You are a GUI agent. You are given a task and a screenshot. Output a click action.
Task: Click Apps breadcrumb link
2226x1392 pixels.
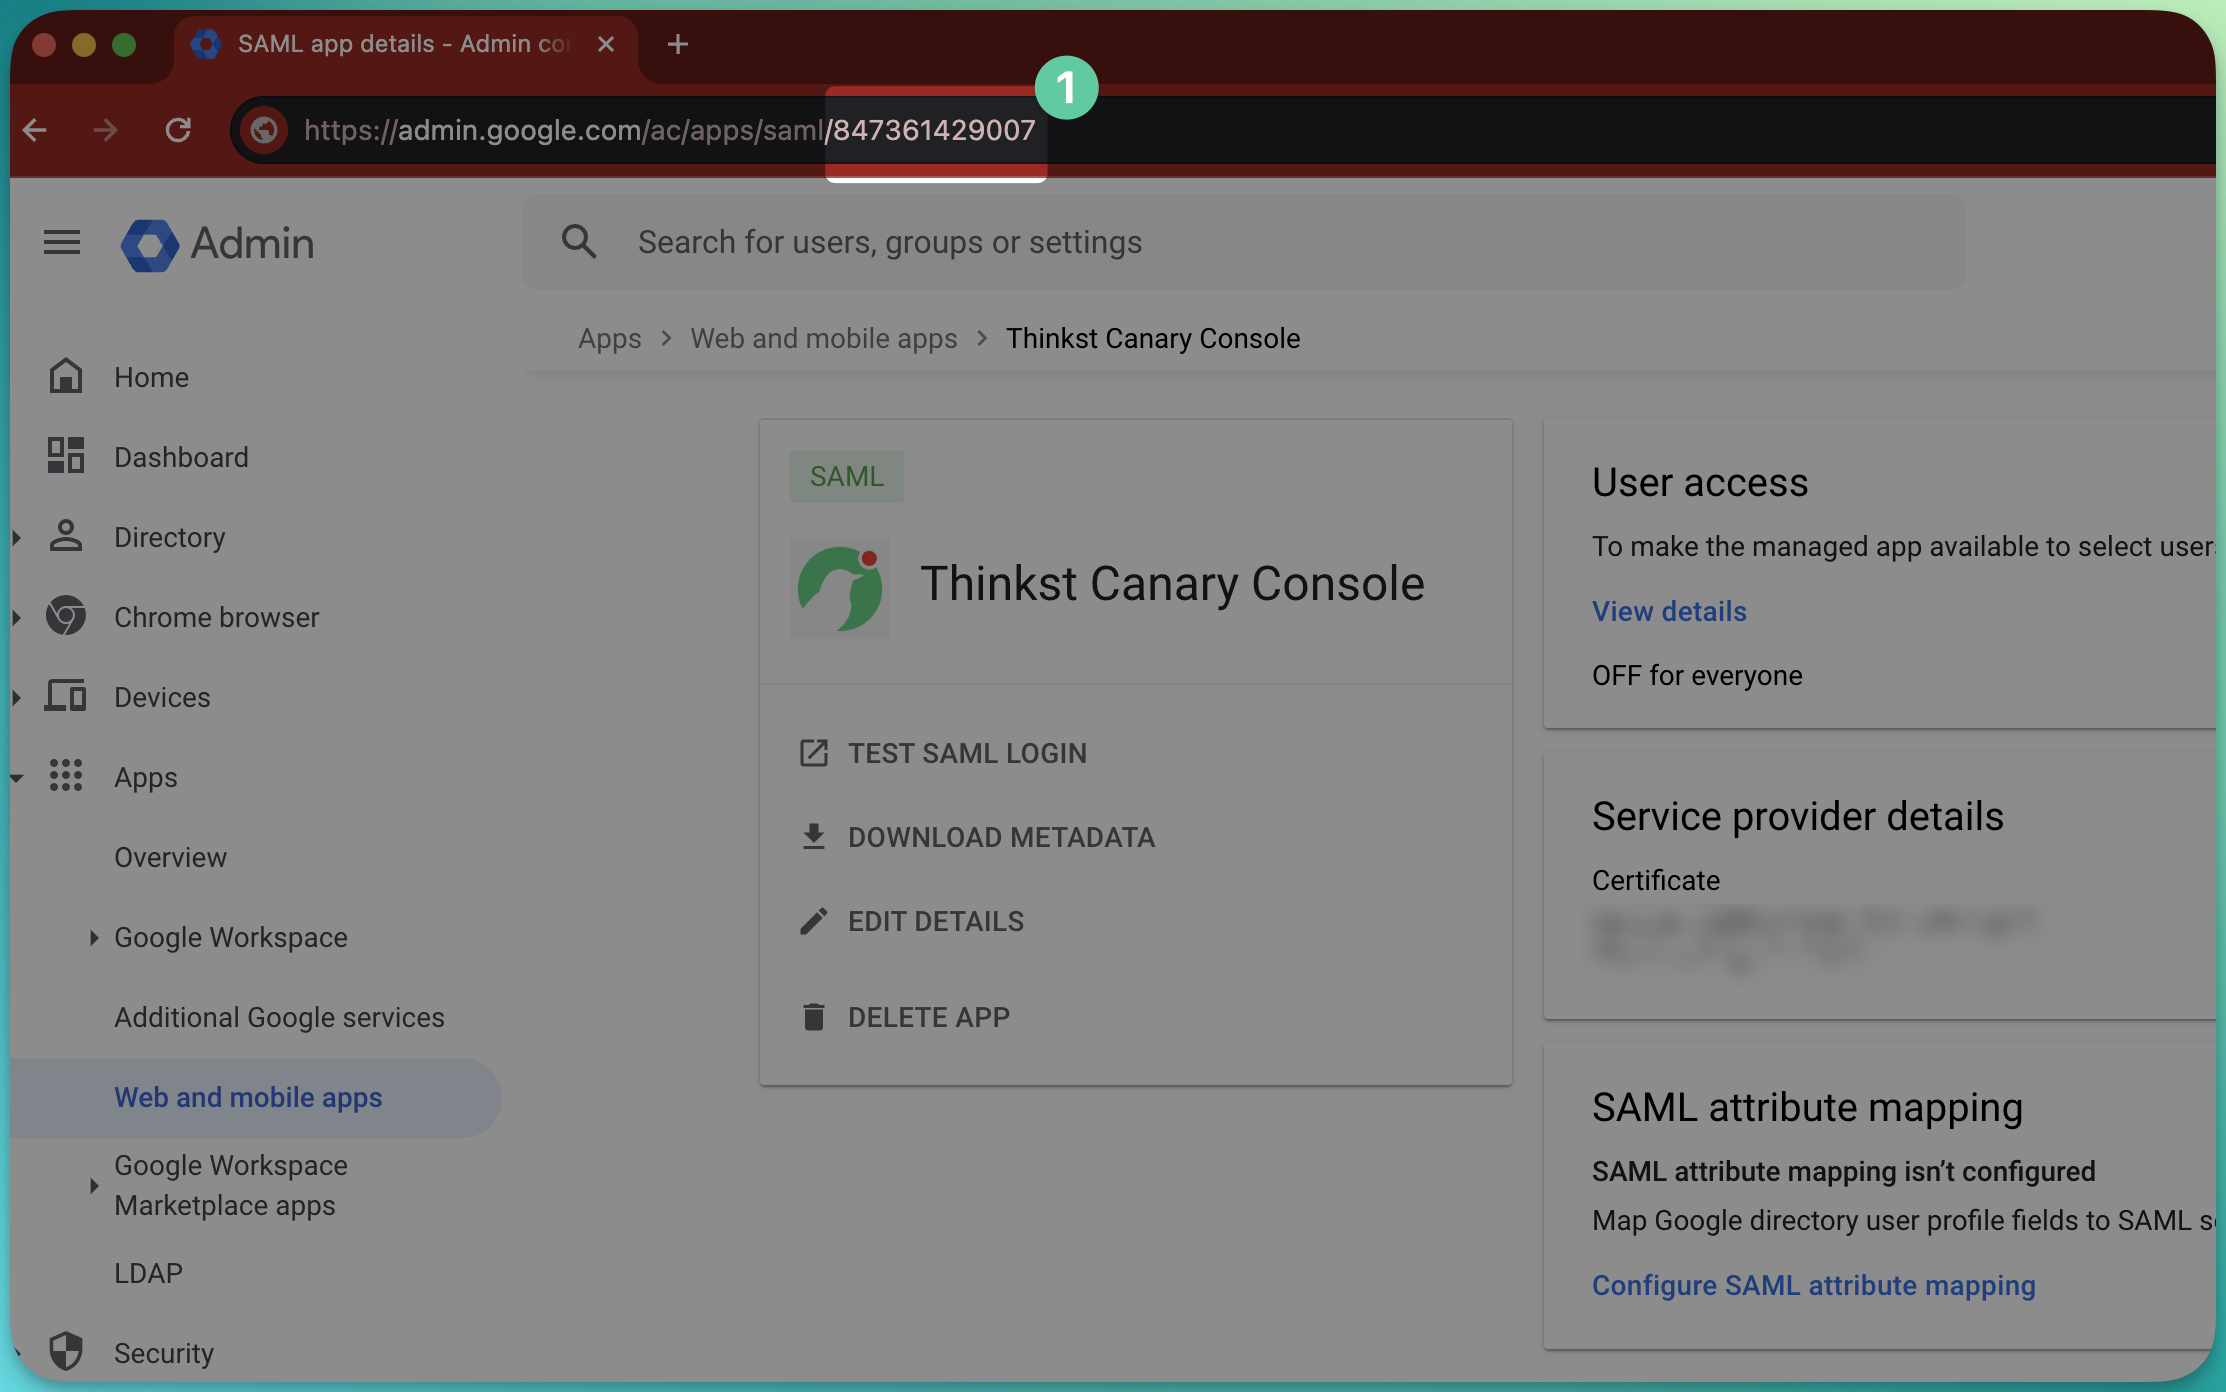point(609,338)
